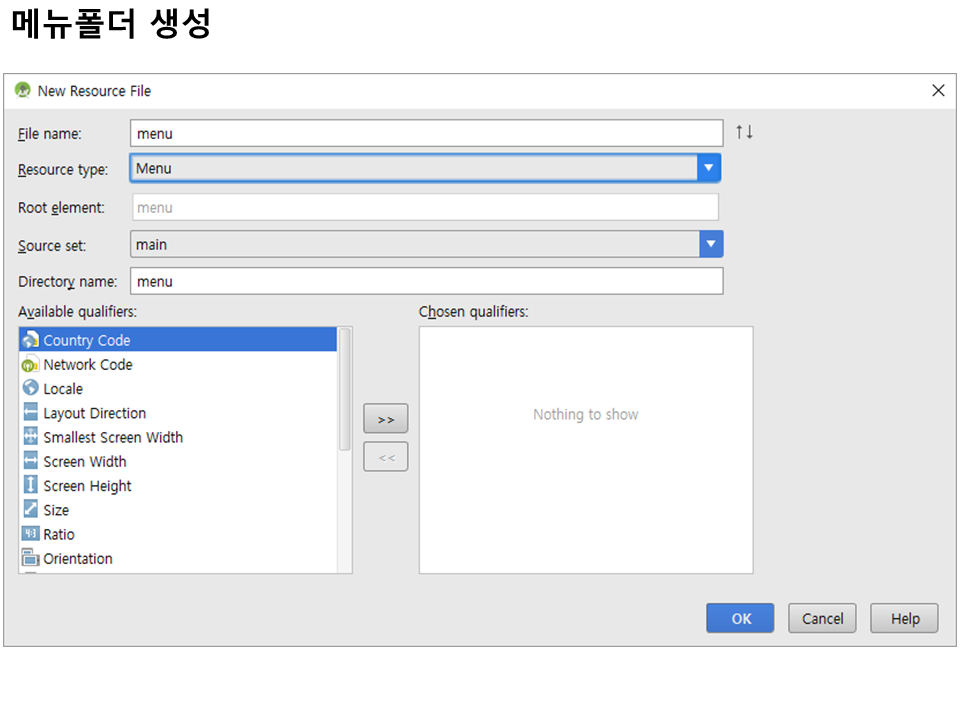Click the Network Code qualifier icon
The image size is (960, 720).
[x=30, y=365]
